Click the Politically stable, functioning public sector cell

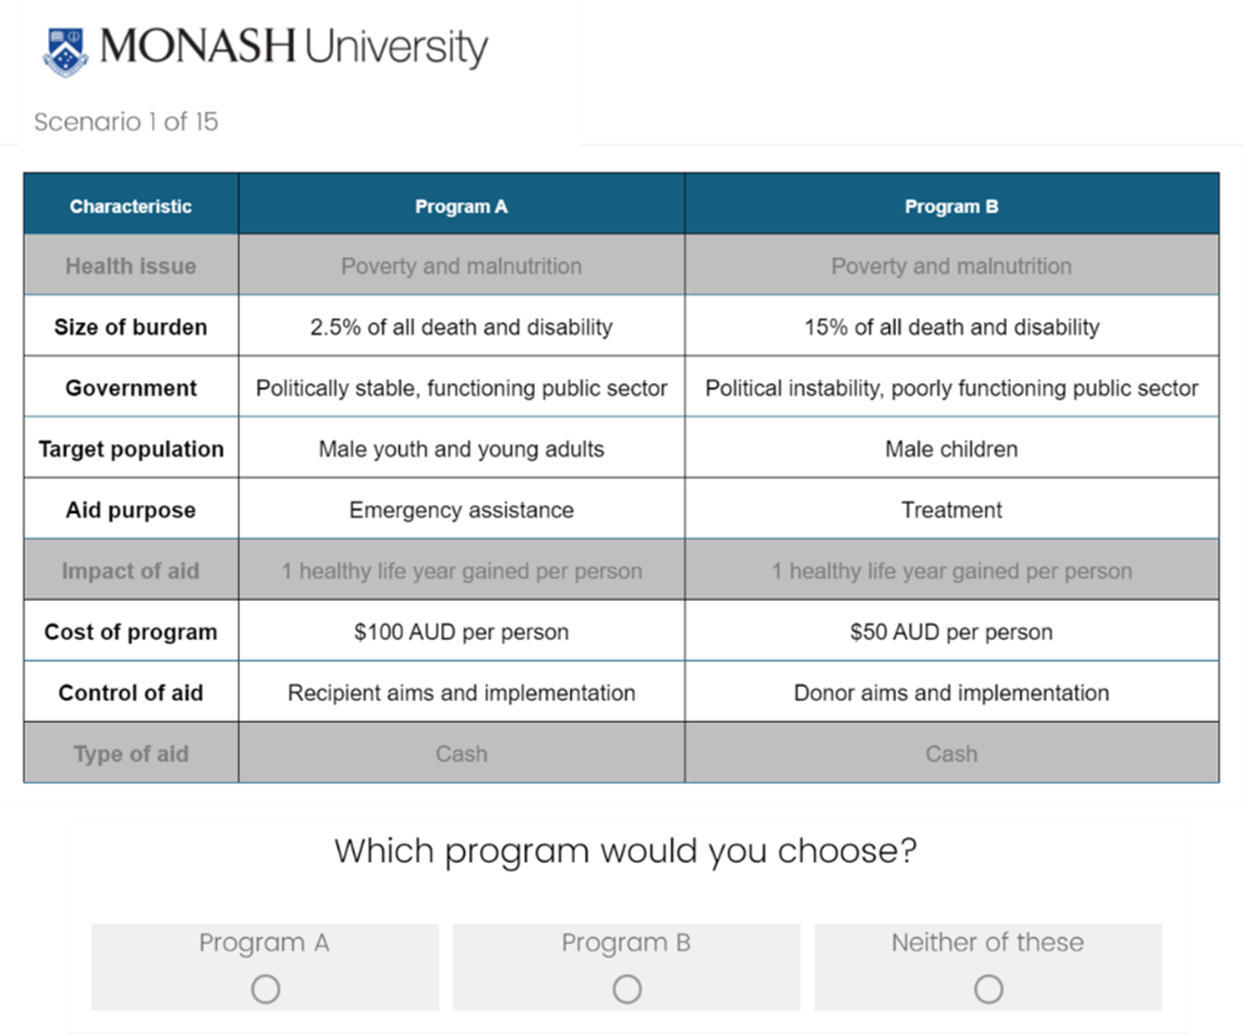pos(461,388)
